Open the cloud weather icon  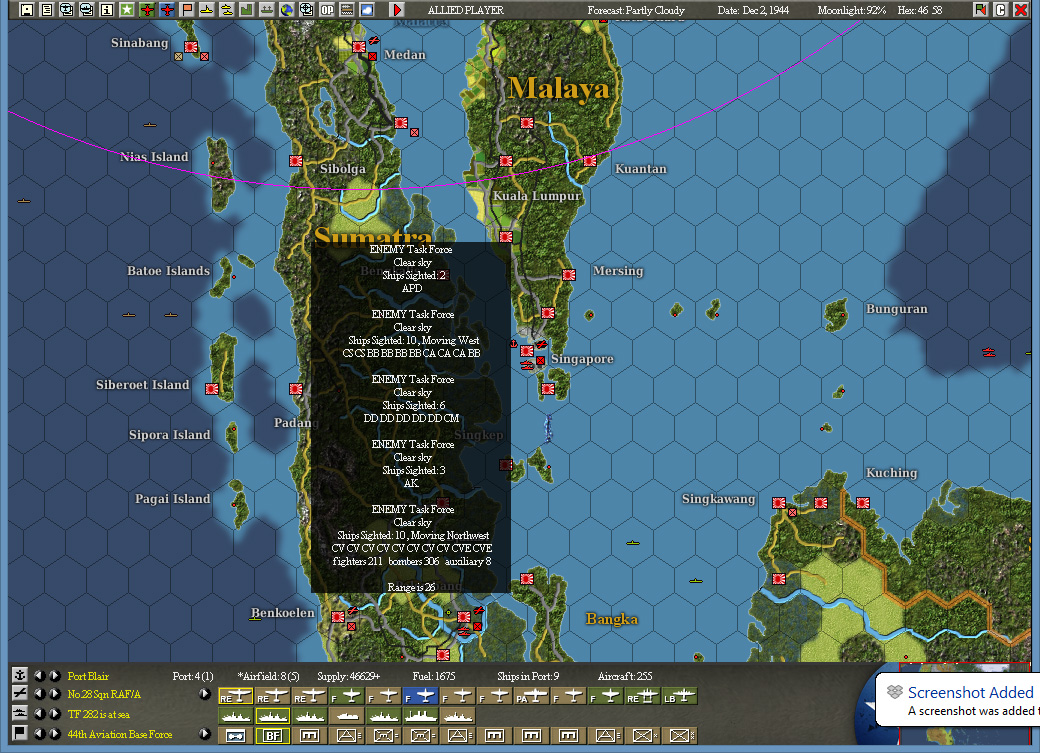[x=367, y=9]
